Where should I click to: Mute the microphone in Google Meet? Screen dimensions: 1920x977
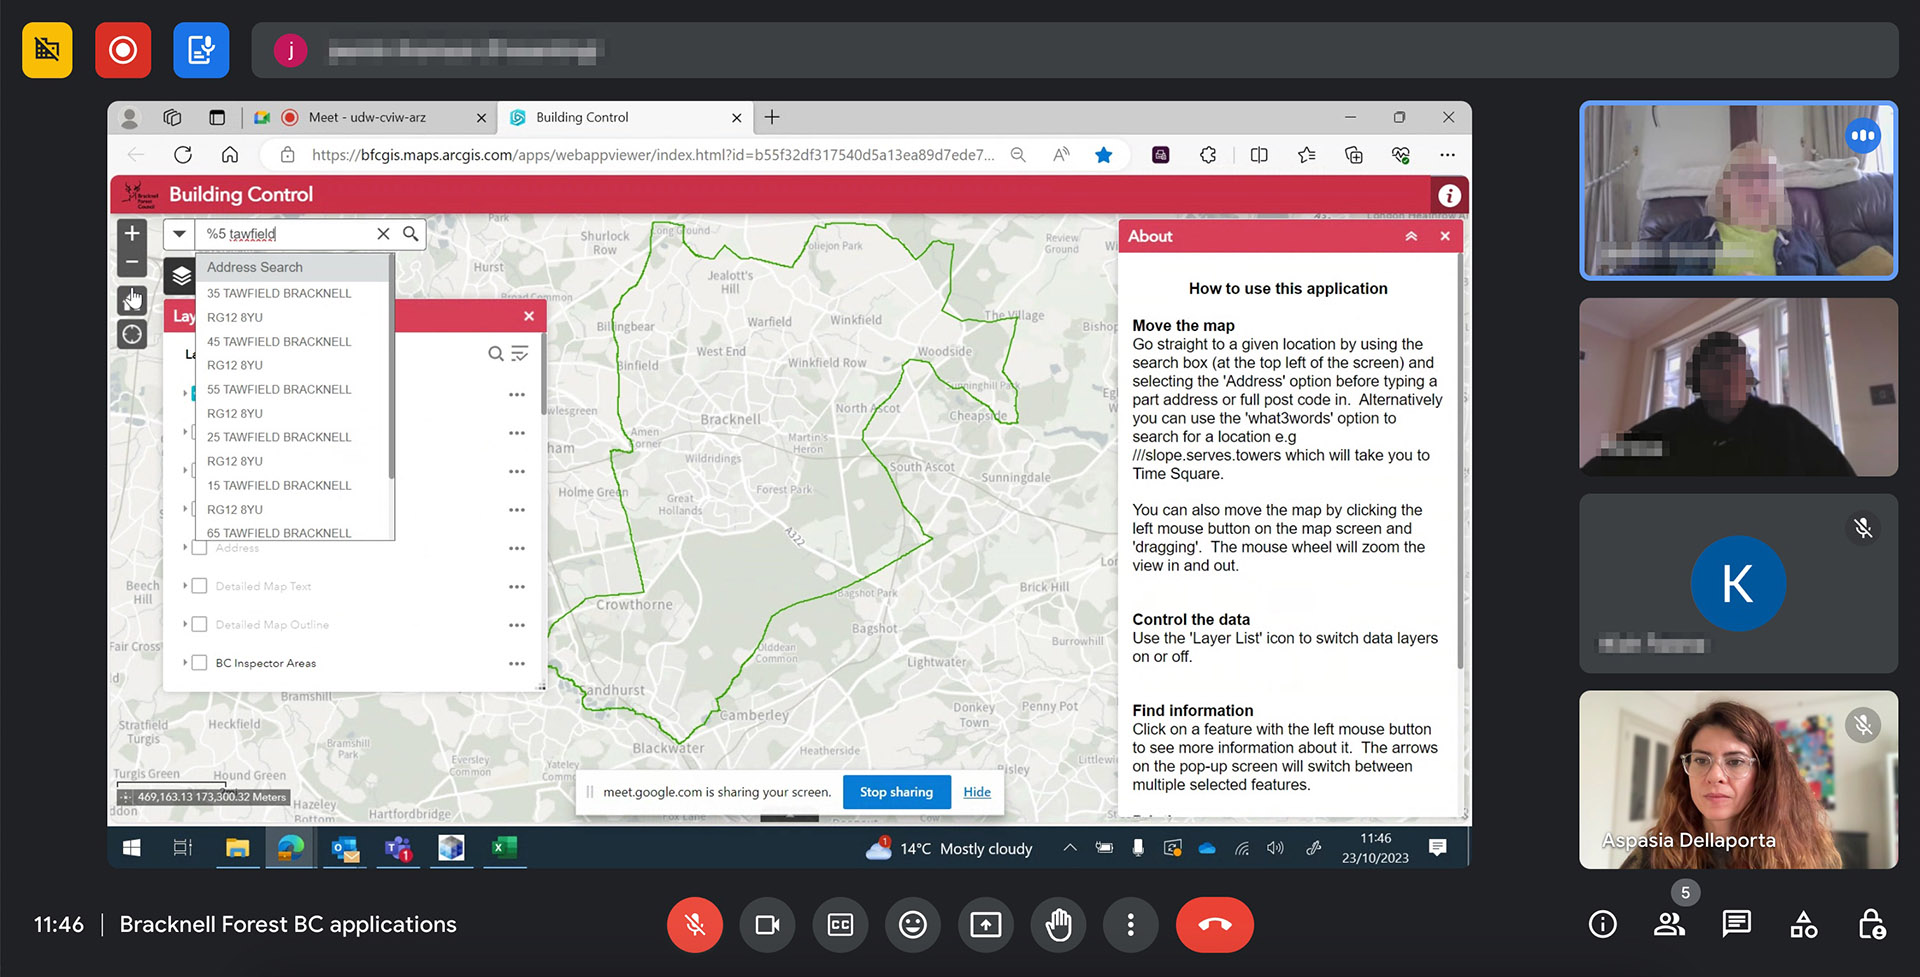[x=695, y=925]
